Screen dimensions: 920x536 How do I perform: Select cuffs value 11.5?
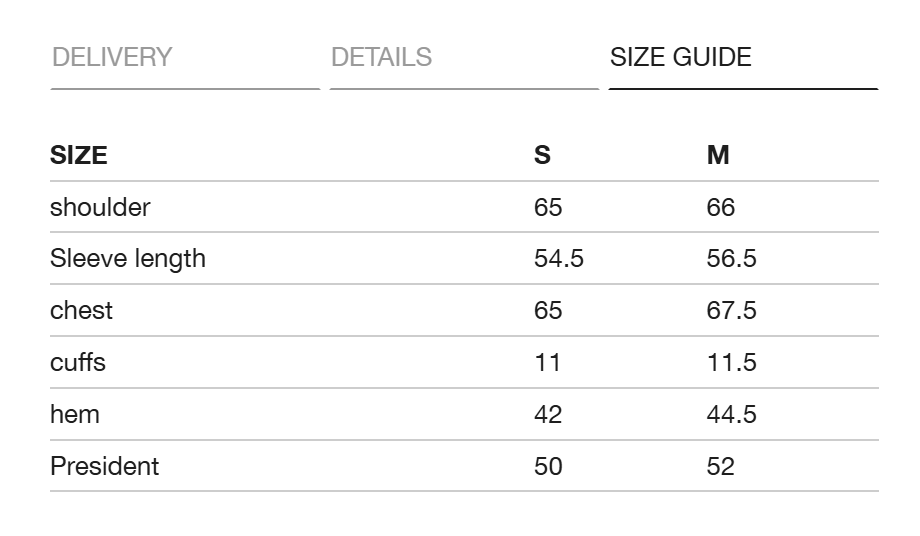pyautogui.click(x=732, y=362)
